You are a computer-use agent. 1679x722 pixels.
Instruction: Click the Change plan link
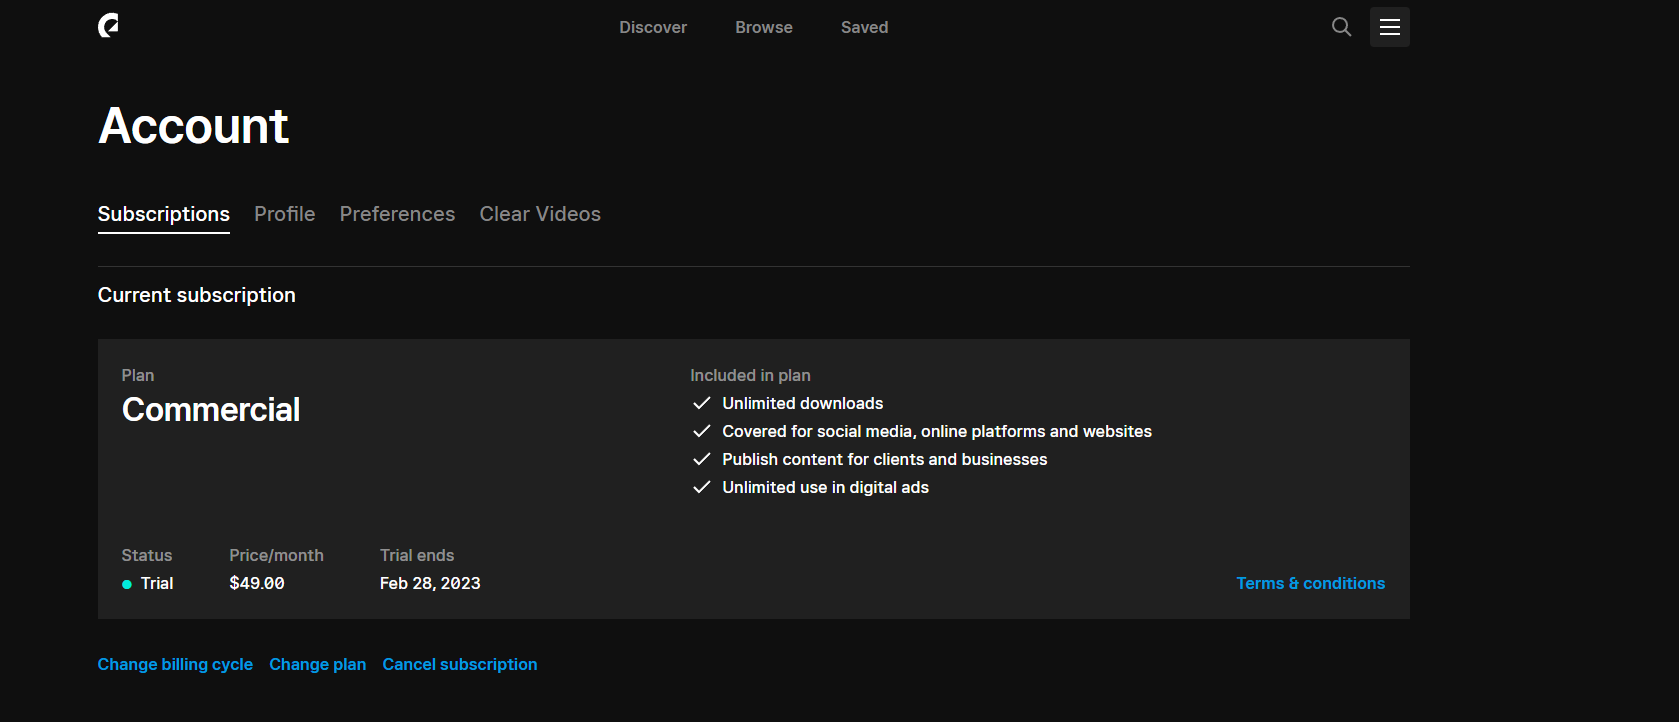click(x=318, y=664)
